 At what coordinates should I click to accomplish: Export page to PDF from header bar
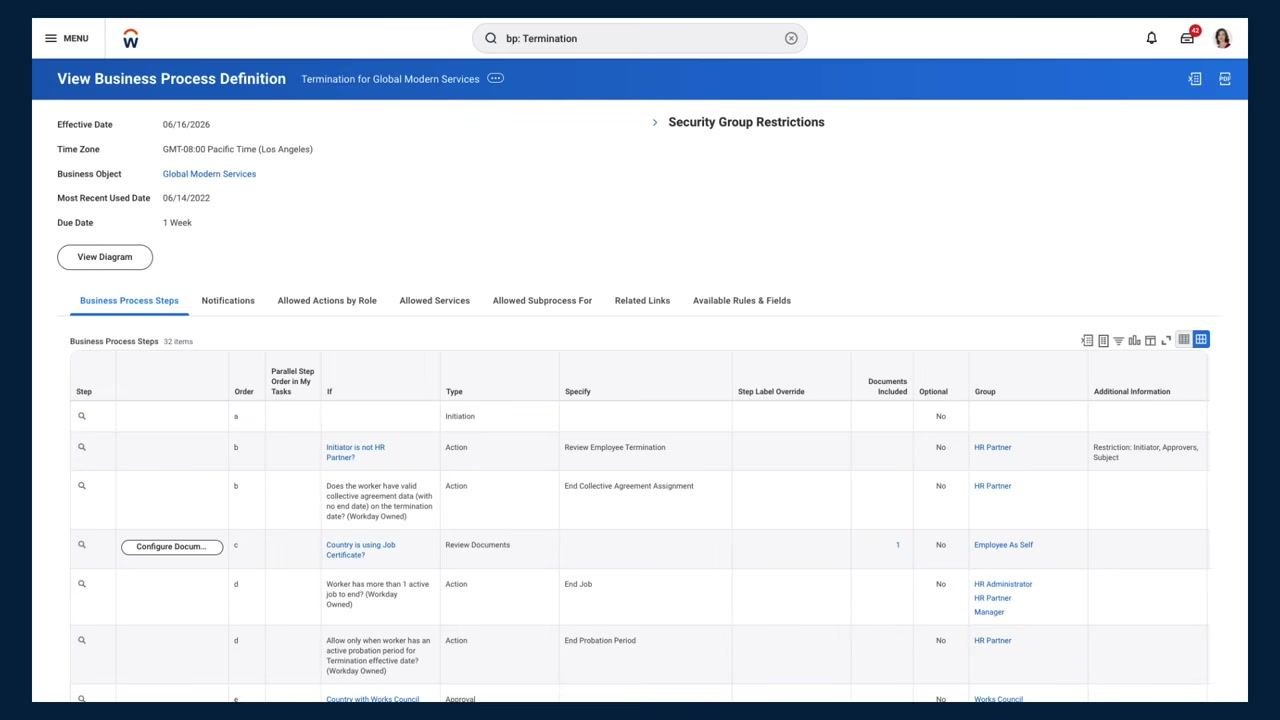tap(1224, 79)
